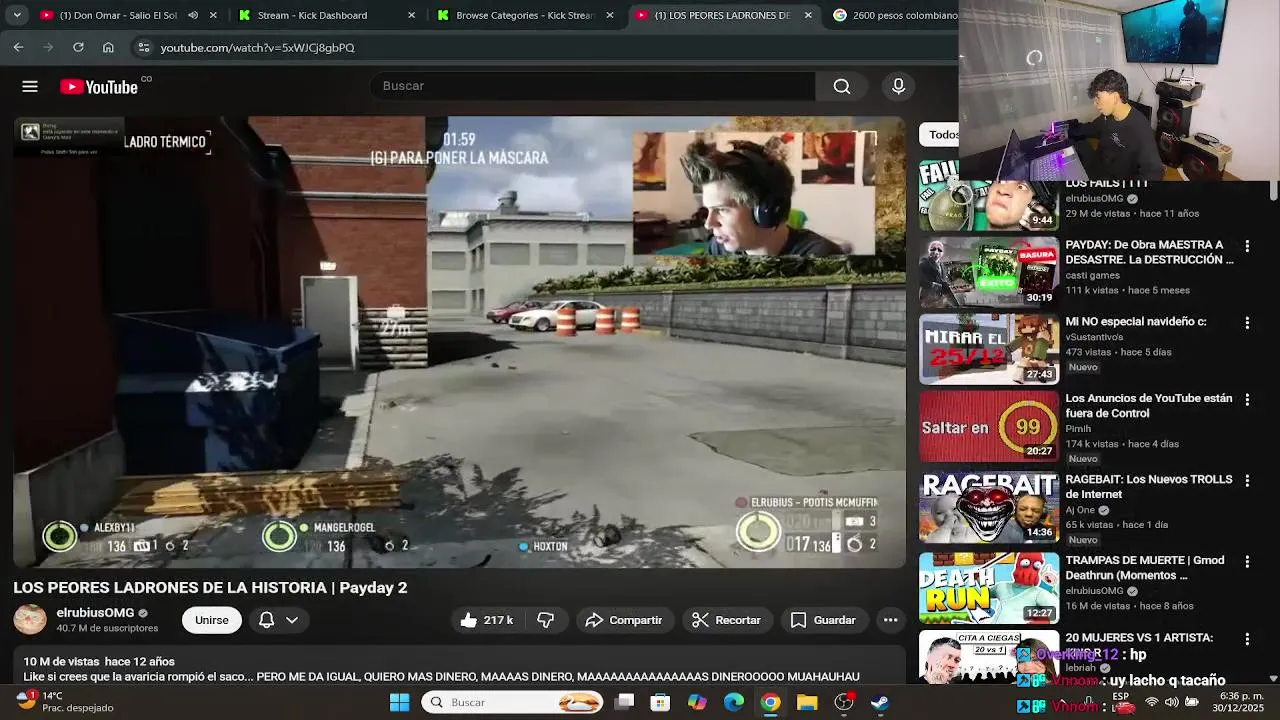Open the YouTube hamburger guide menu
This screenshot has width=1280, height=720.
(x=30, y=87)
